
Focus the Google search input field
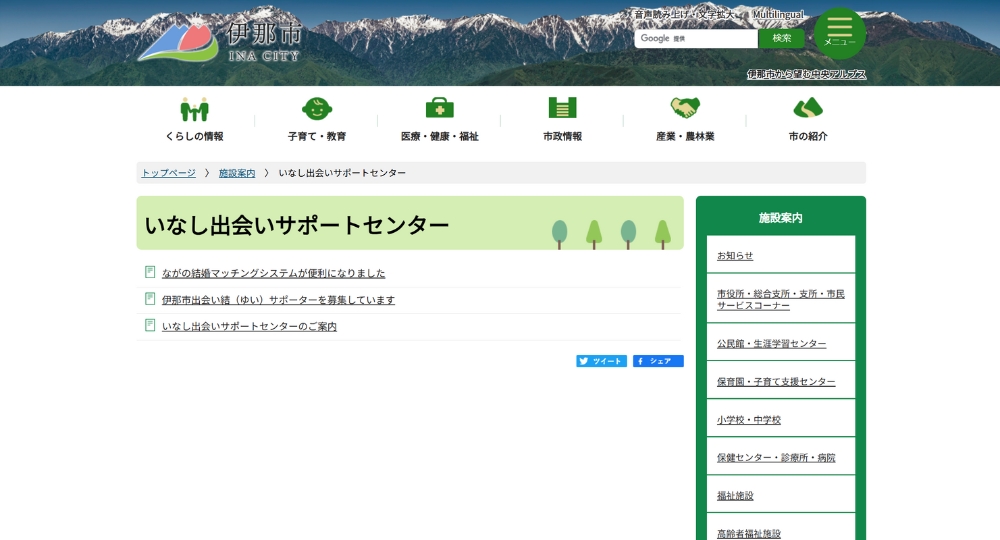coord(696,38)
